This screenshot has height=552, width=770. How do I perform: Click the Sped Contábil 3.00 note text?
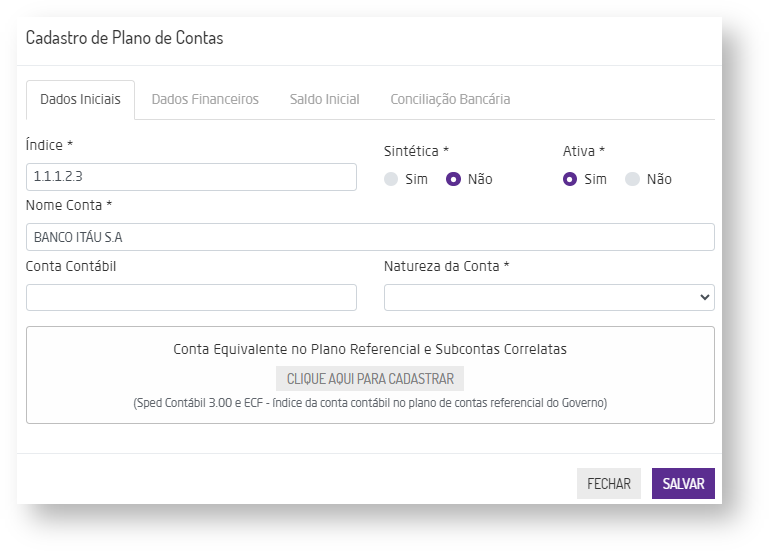[x=370, y=403]
